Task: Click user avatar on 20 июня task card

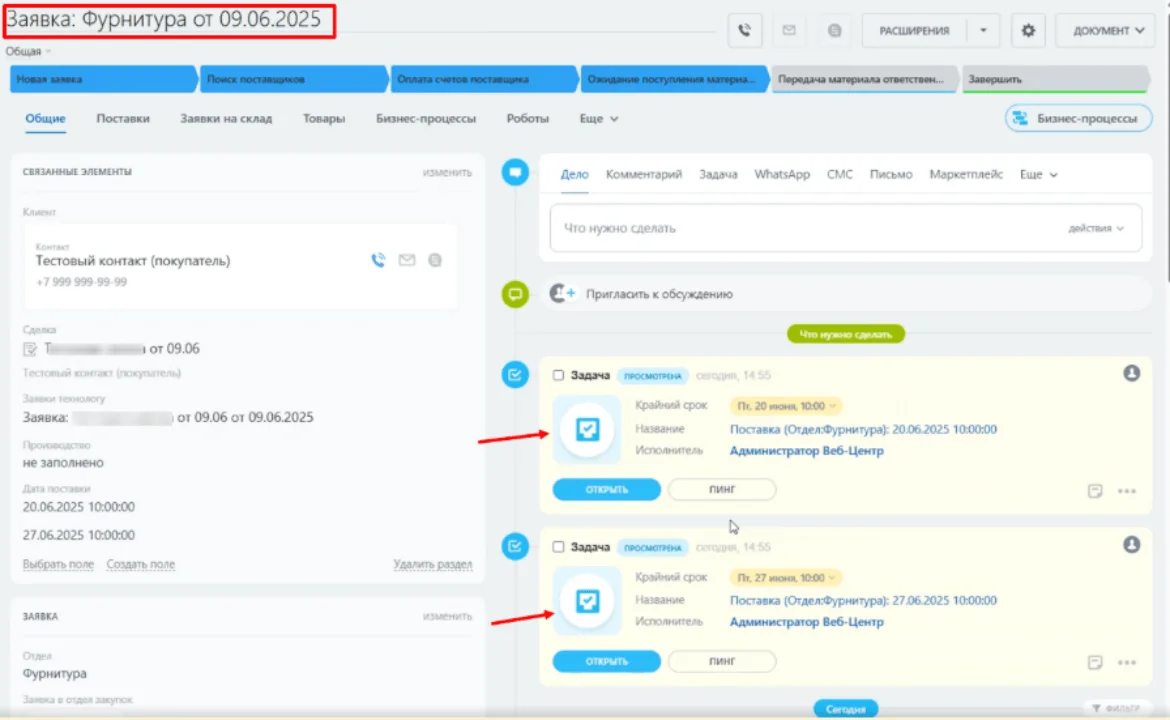Action: (x=1131, y=373)
